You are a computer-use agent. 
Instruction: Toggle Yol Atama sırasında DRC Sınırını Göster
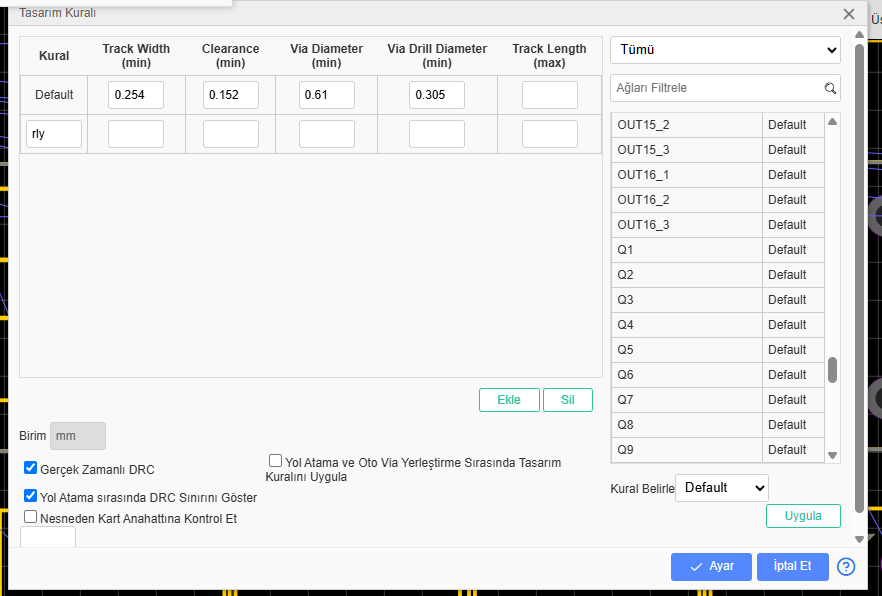tap(30, 496)
